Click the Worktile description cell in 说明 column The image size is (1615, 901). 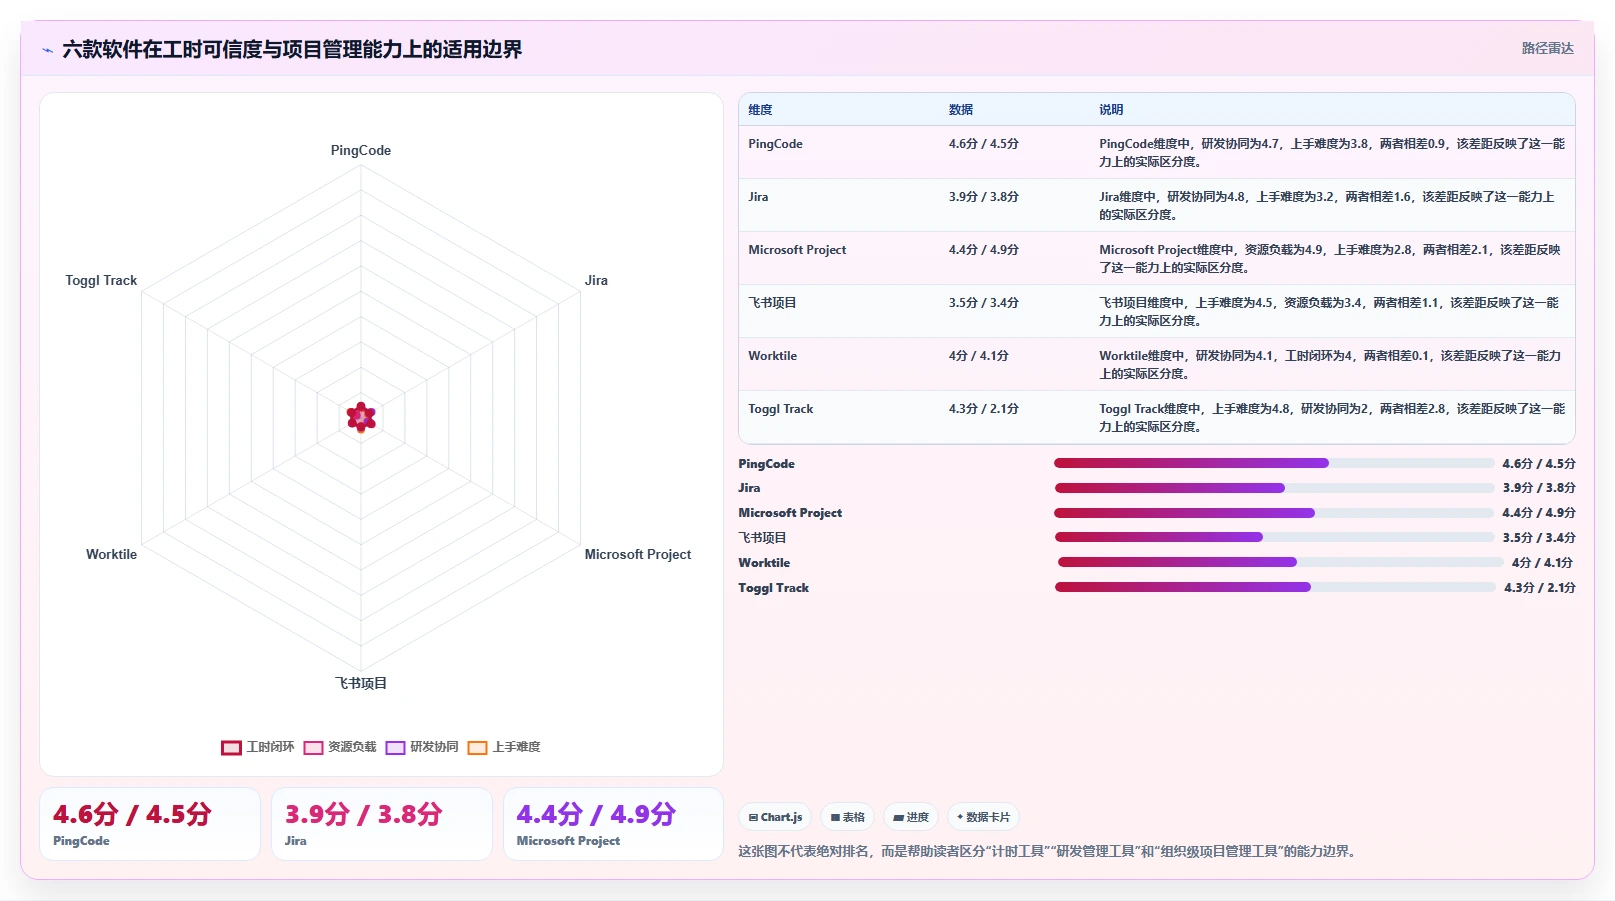coord(1332,364)
